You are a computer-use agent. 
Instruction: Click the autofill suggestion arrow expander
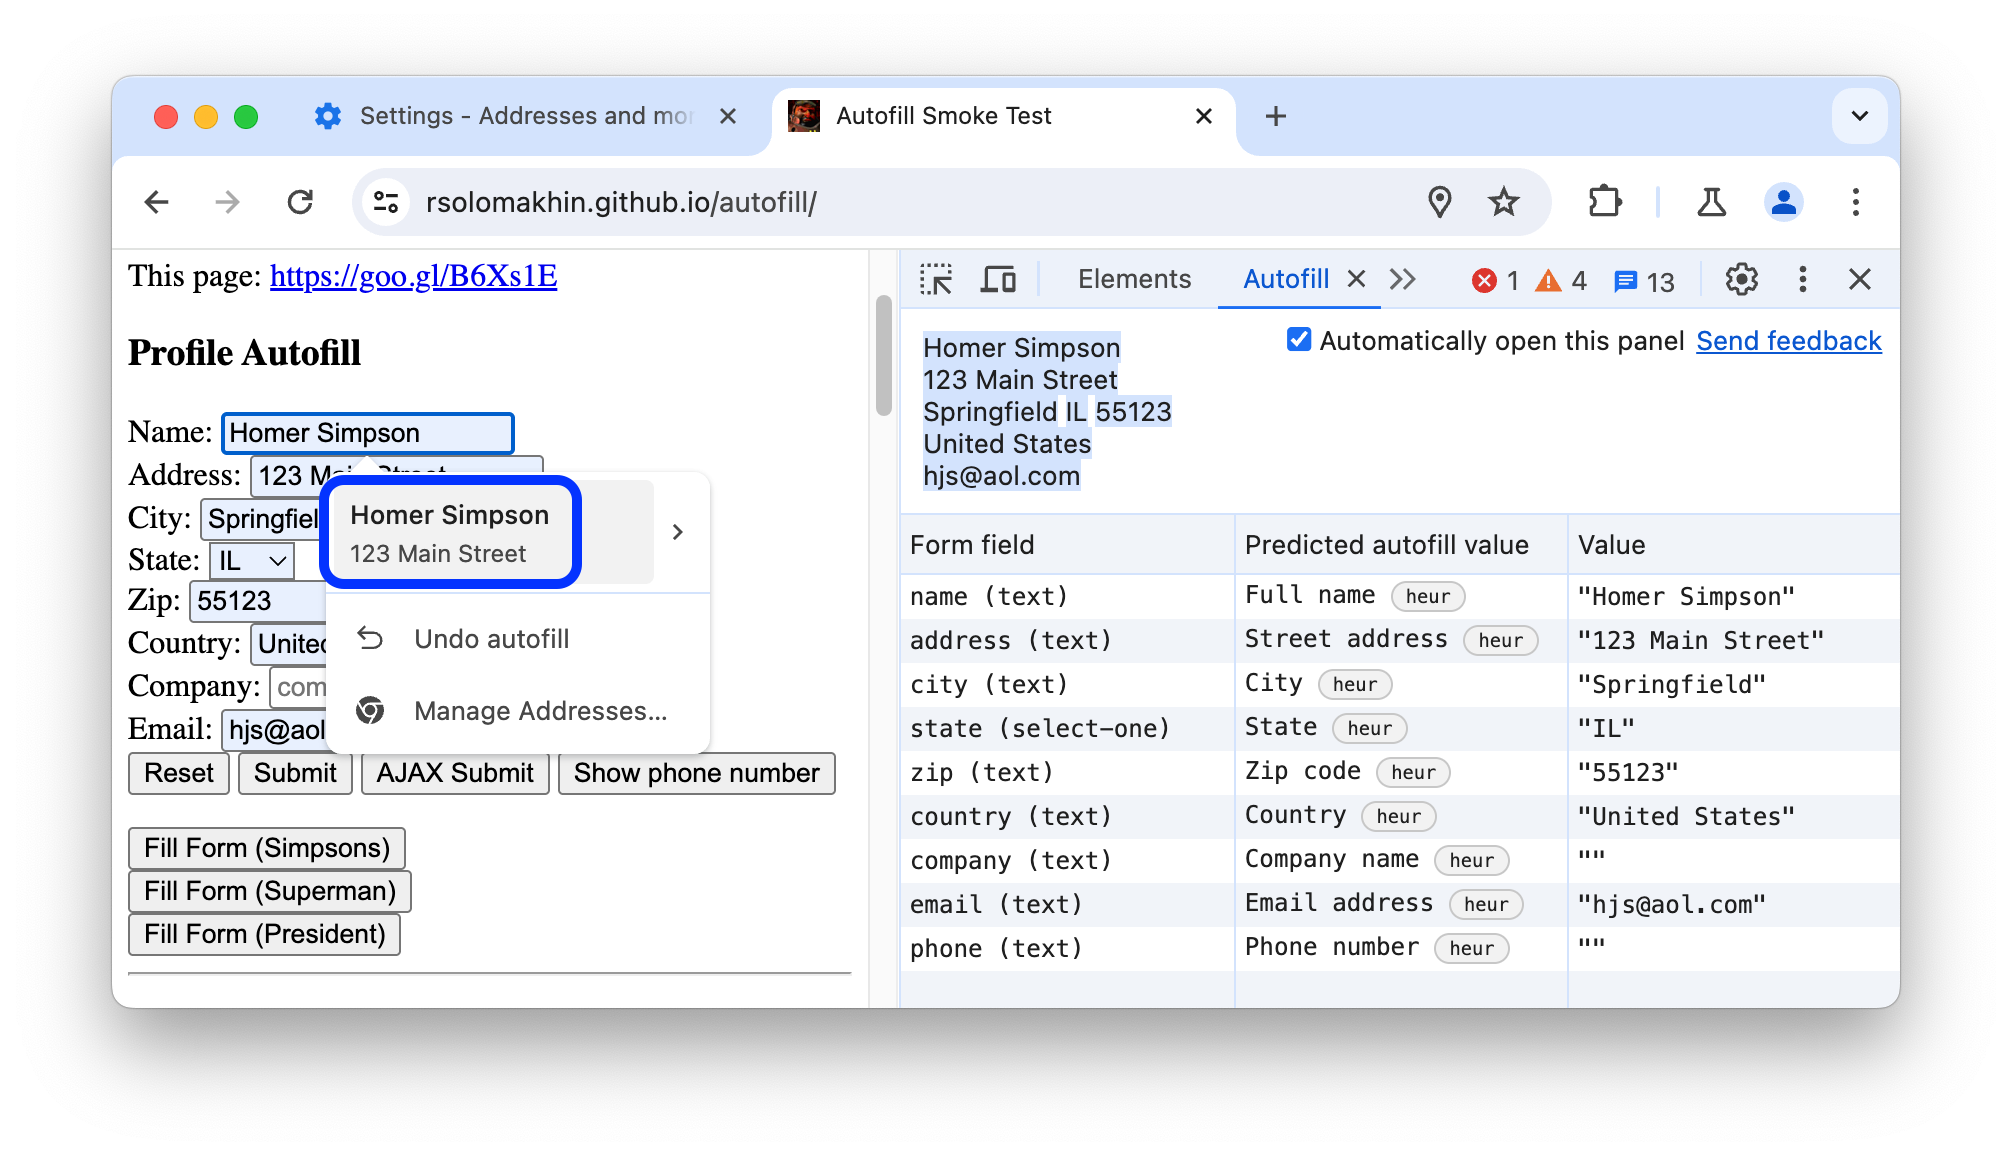(677, 532)
